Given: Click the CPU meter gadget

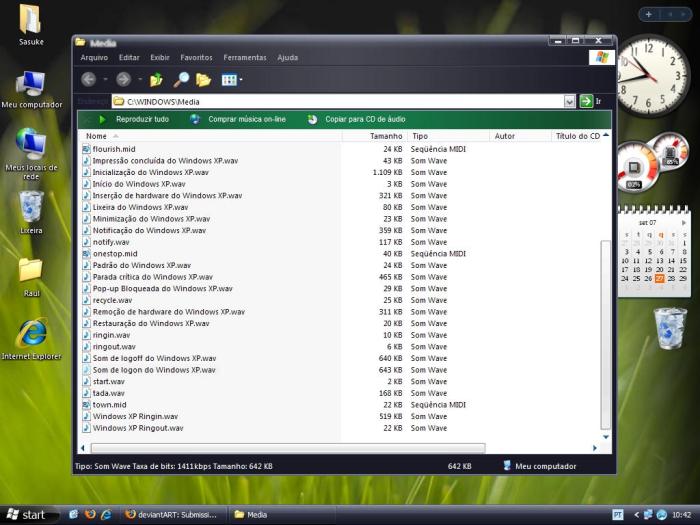Looking at the screenshot, I should tap(637, 167).
